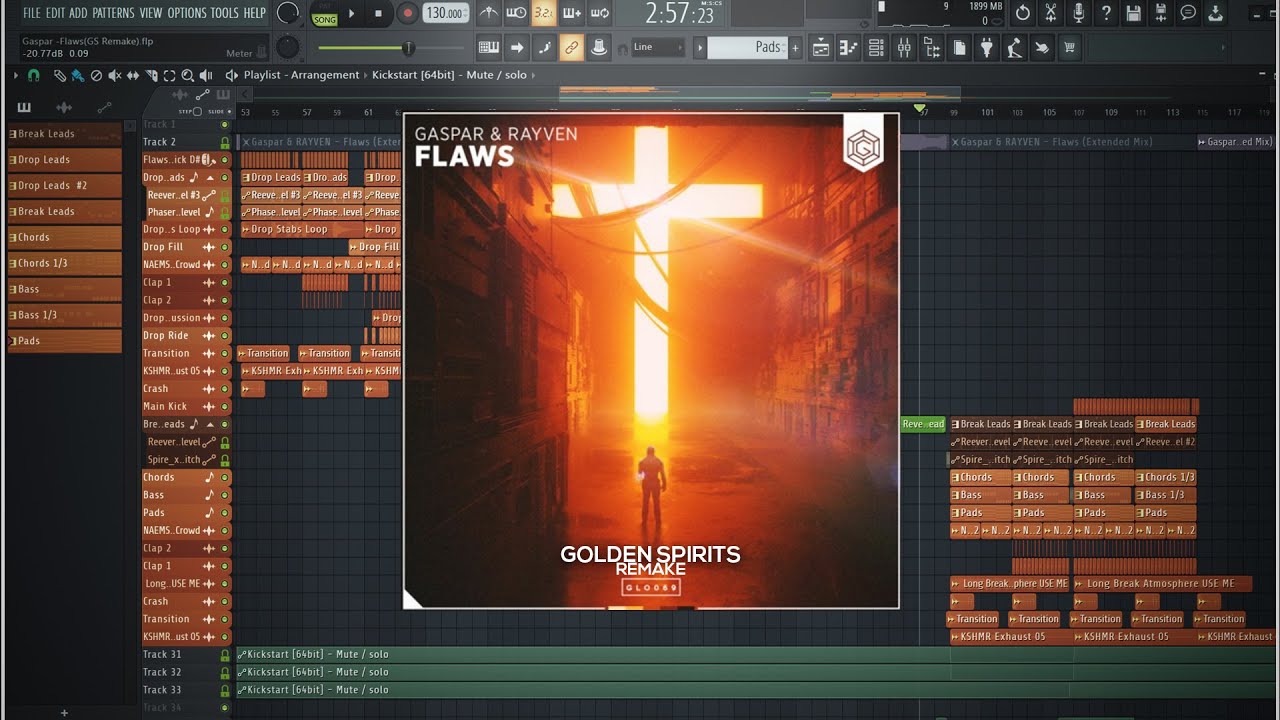
Task: Open the HELP menu
Action: pyautogui.click(x=255, y=13)
